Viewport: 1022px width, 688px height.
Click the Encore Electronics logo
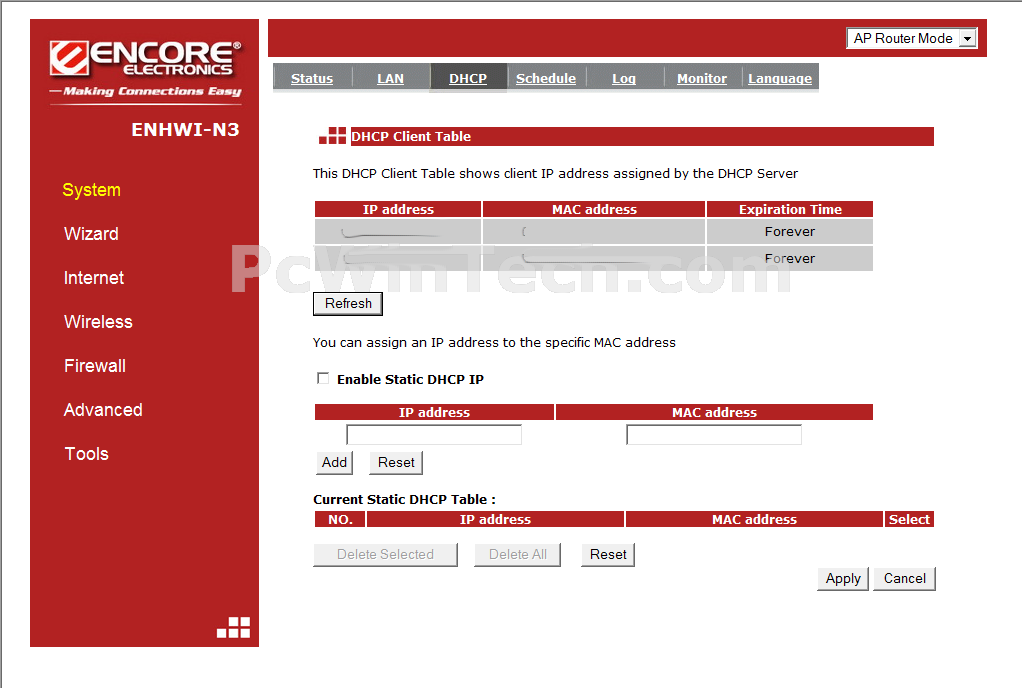tap(146, 70)
